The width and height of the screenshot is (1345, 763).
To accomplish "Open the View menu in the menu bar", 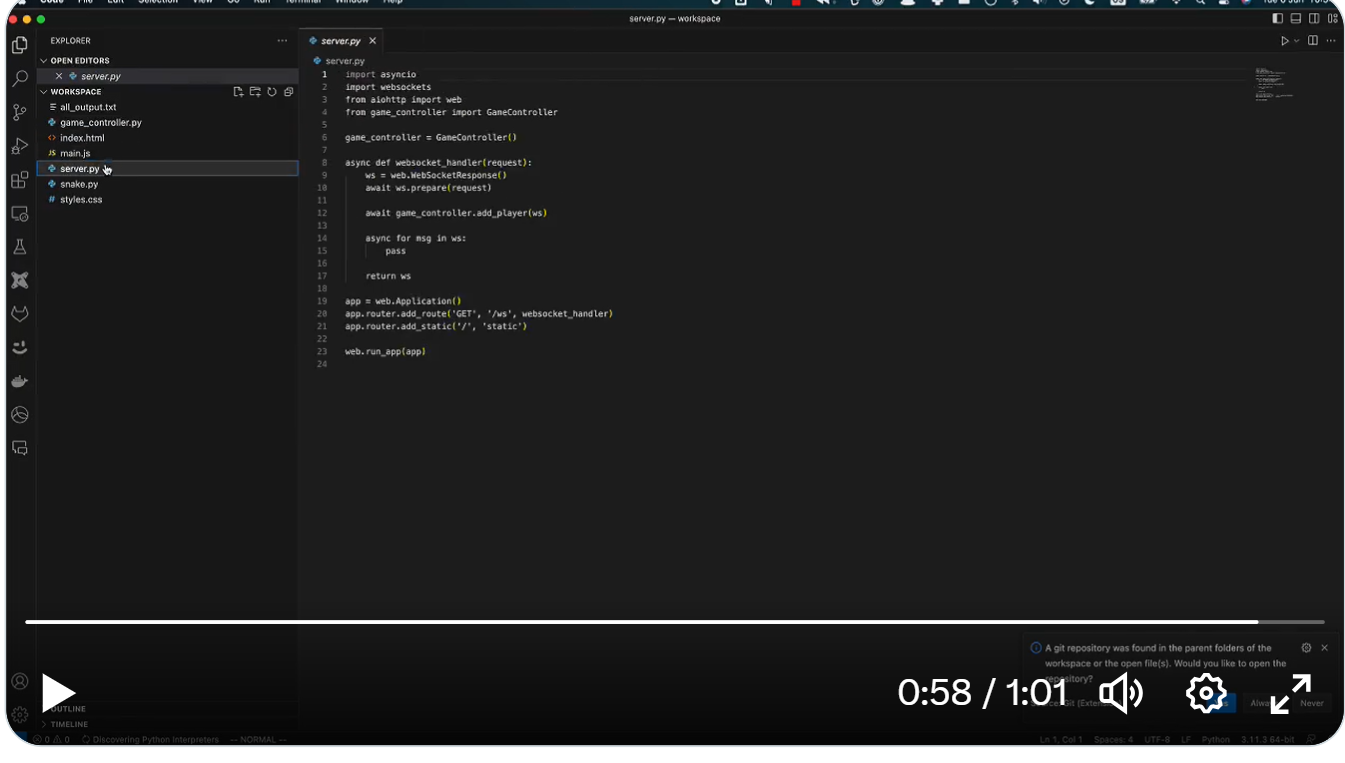I will pyautogui.click(x=203, y=3).
